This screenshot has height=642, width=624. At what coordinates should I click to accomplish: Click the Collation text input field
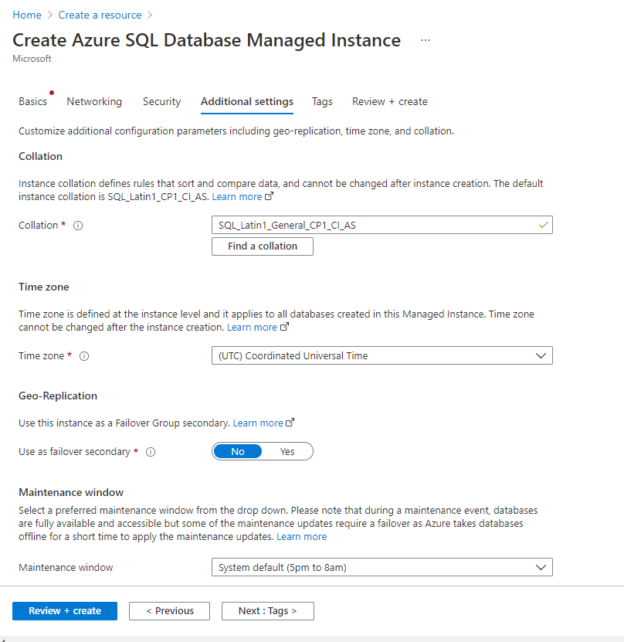[375, 226]
